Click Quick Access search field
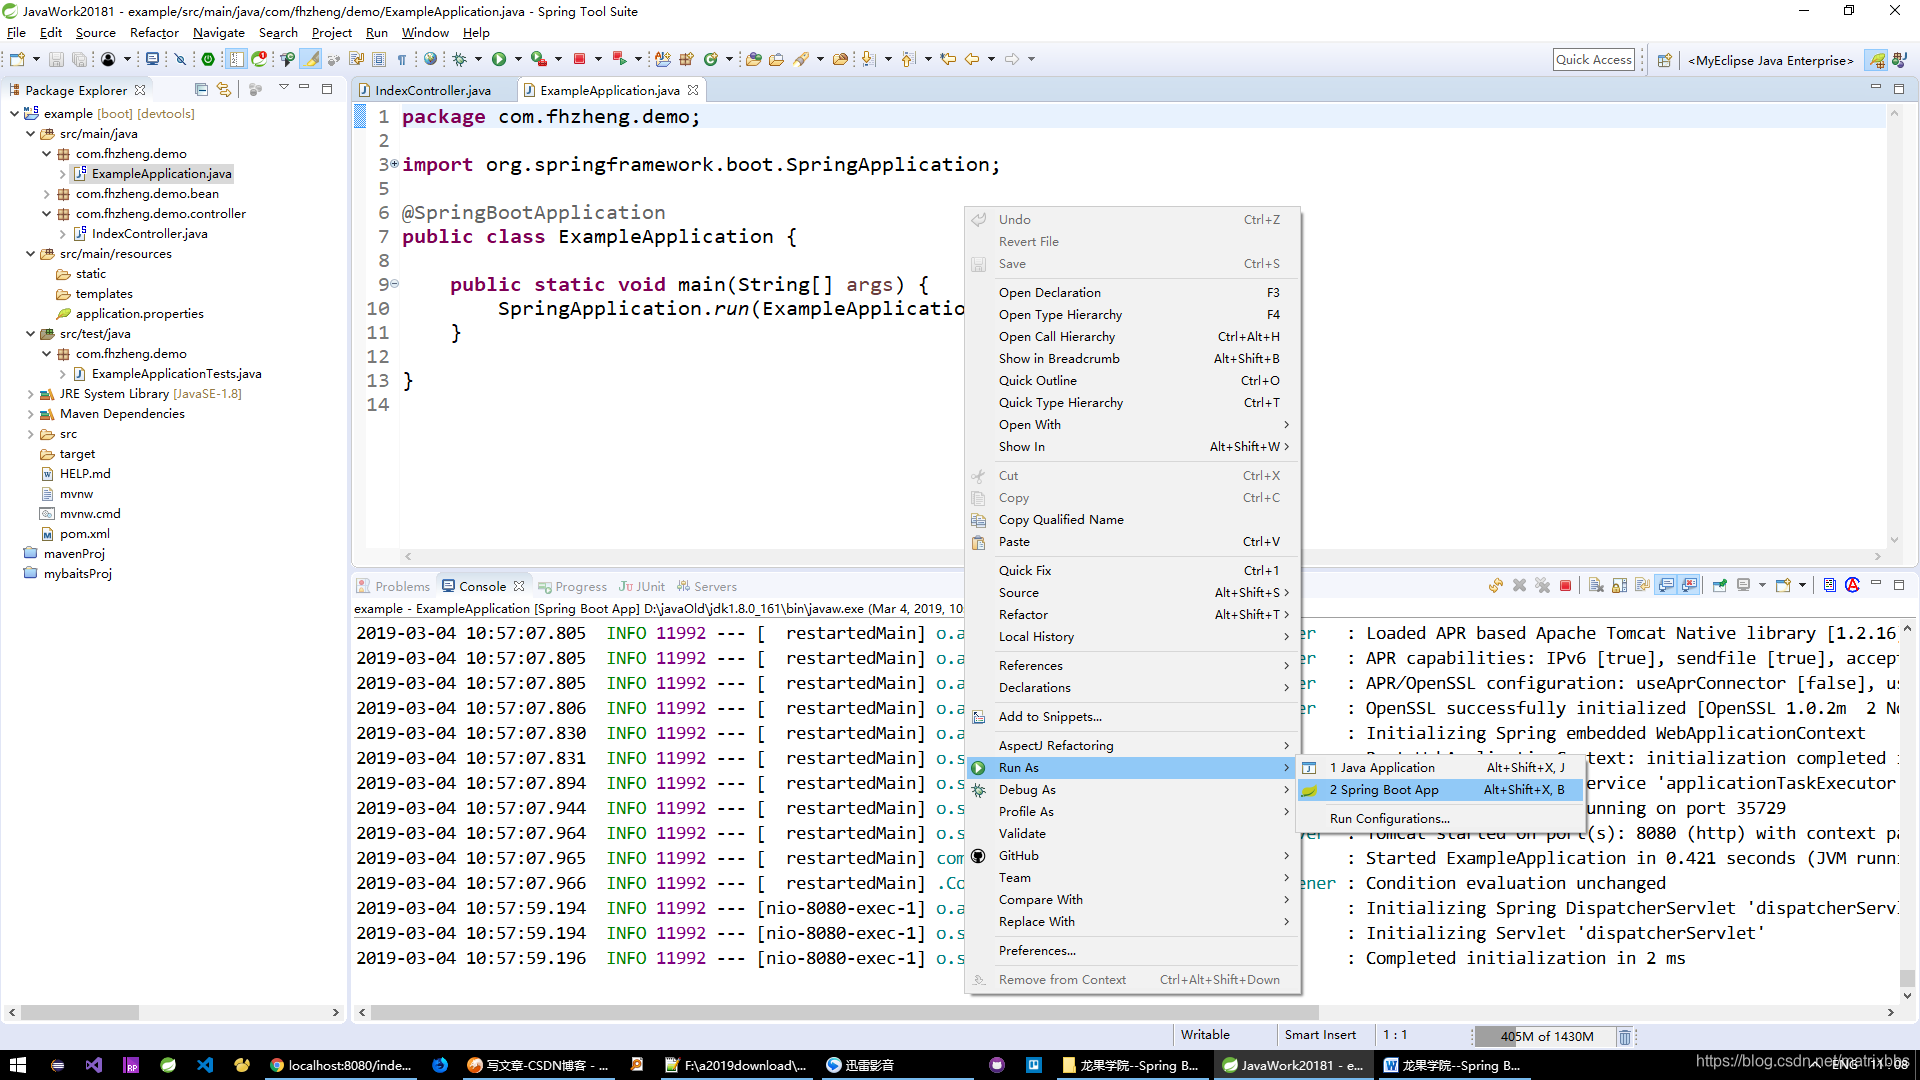The height and width of the screenshot is (1080, 1920). pos(1594,60)
